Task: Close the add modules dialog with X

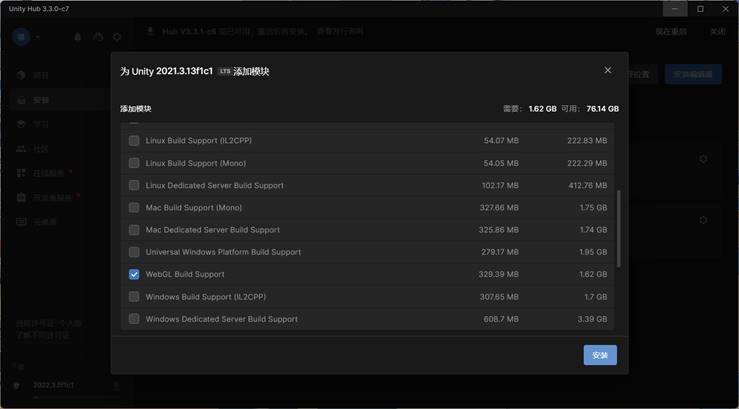Action: pyautogui.click(x=607, y=71)
